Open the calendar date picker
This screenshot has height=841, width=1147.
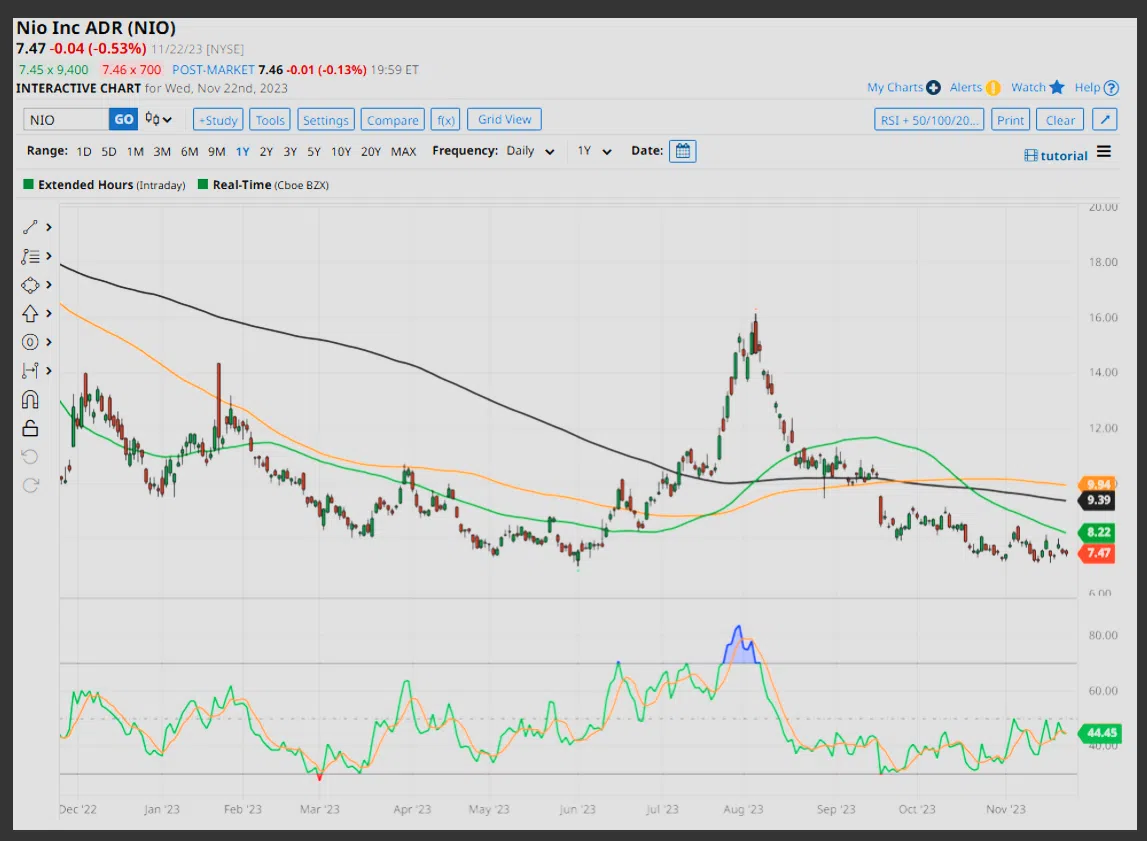682,151
